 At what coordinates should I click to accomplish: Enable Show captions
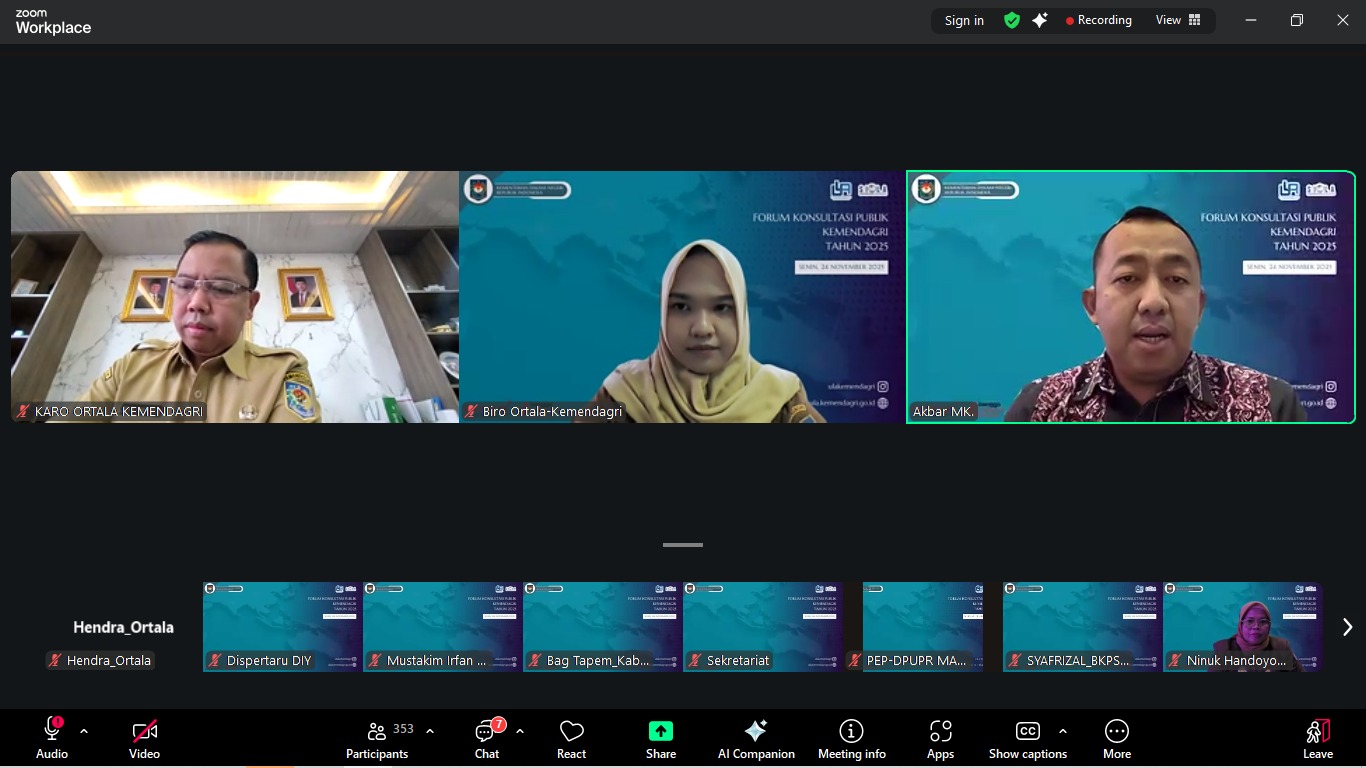pyautogui.click(x=1028, y=739)
